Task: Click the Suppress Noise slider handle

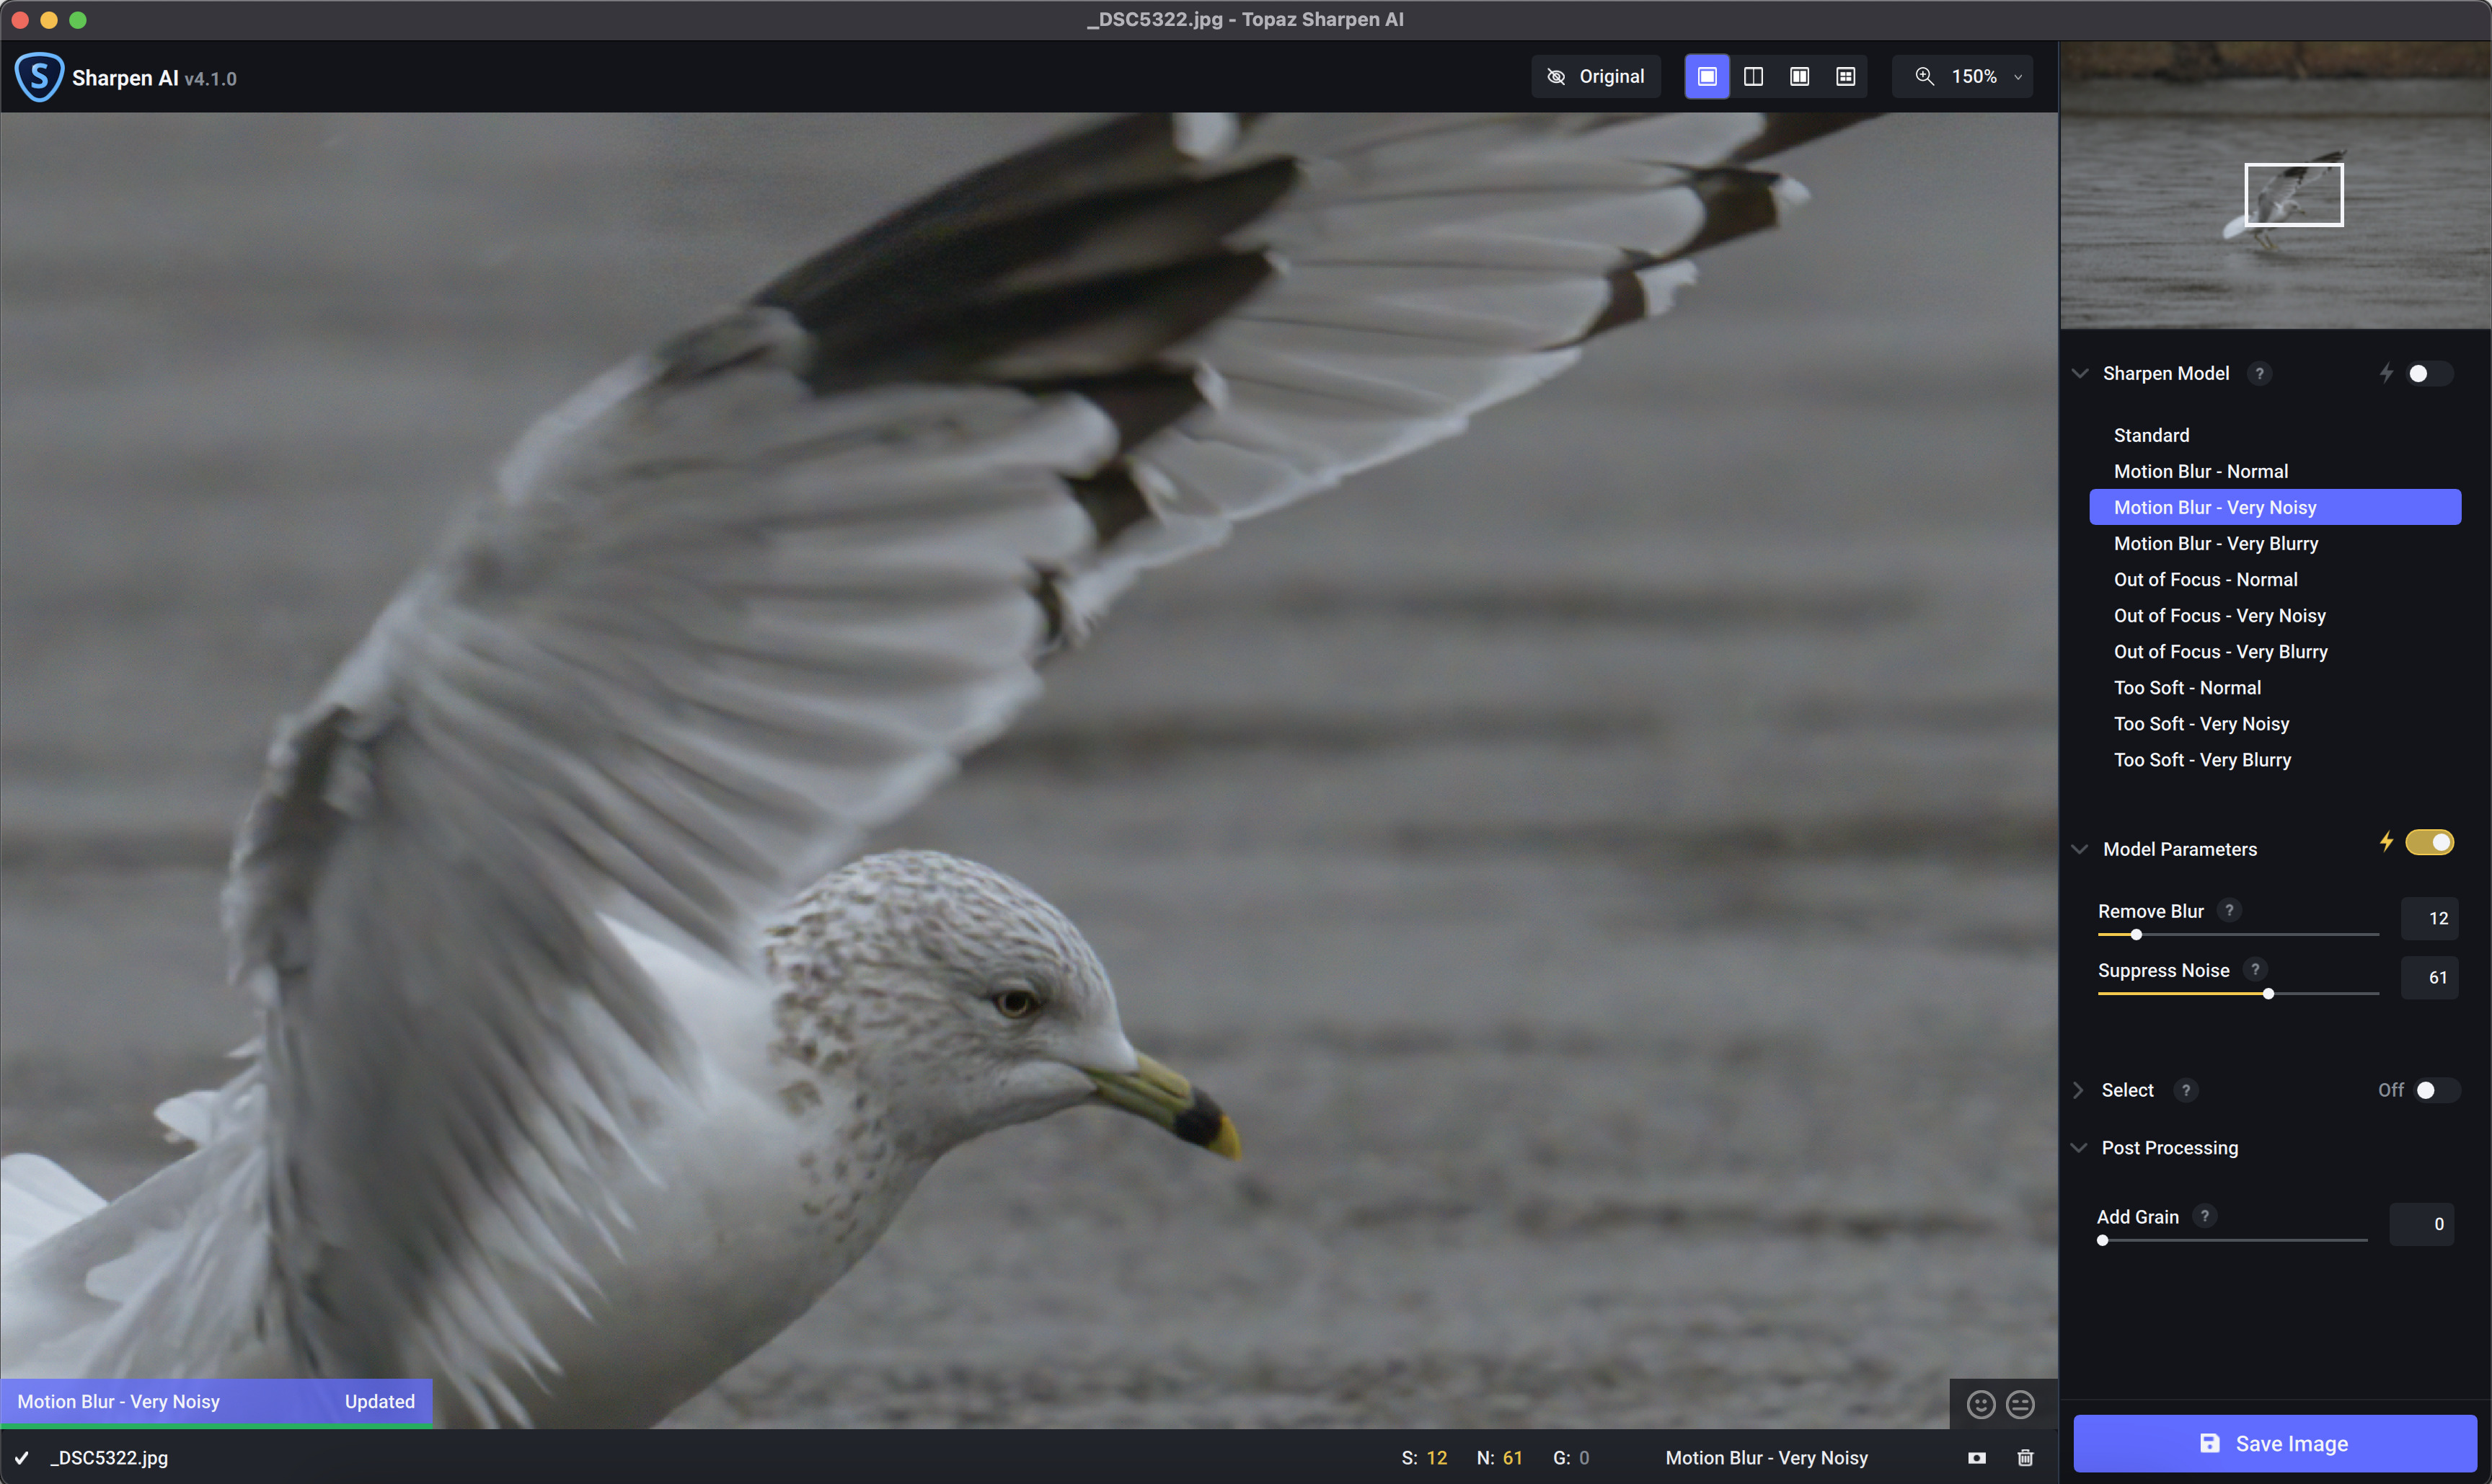Action: point(2268,994)
